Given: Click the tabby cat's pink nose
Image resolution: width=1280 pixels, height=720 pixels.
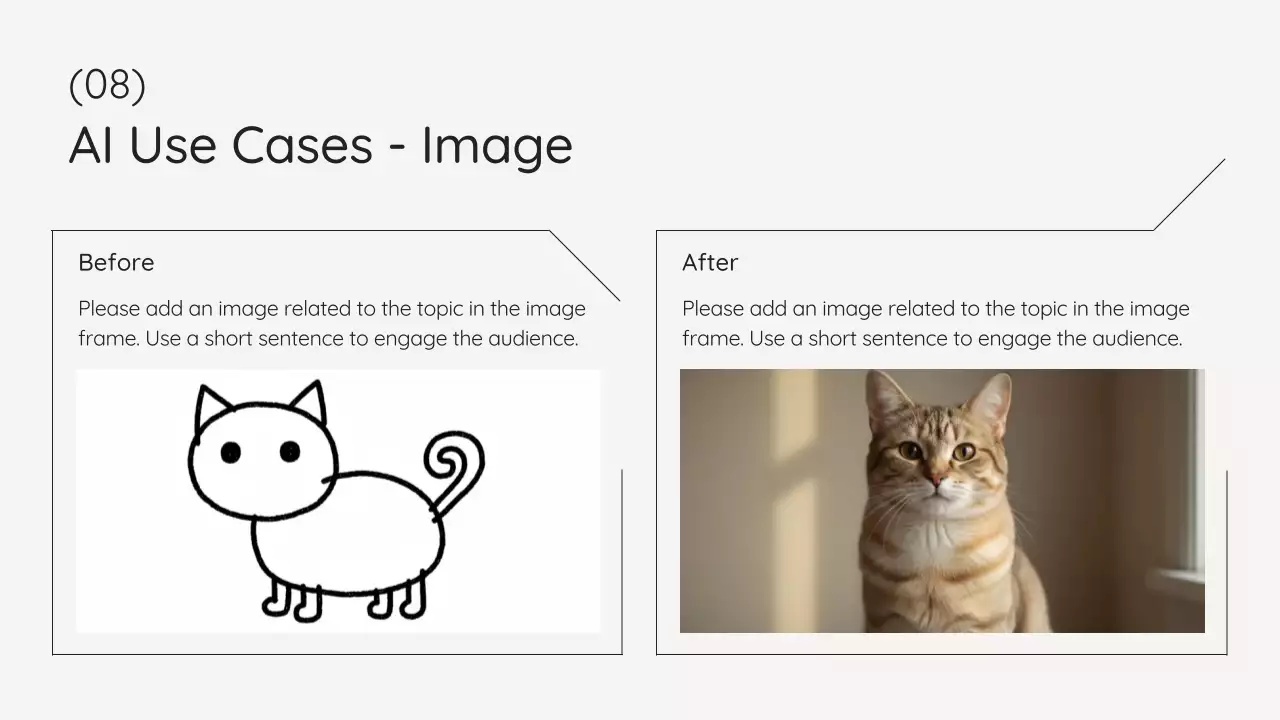Looking at the screenshot, I should 935,481.
